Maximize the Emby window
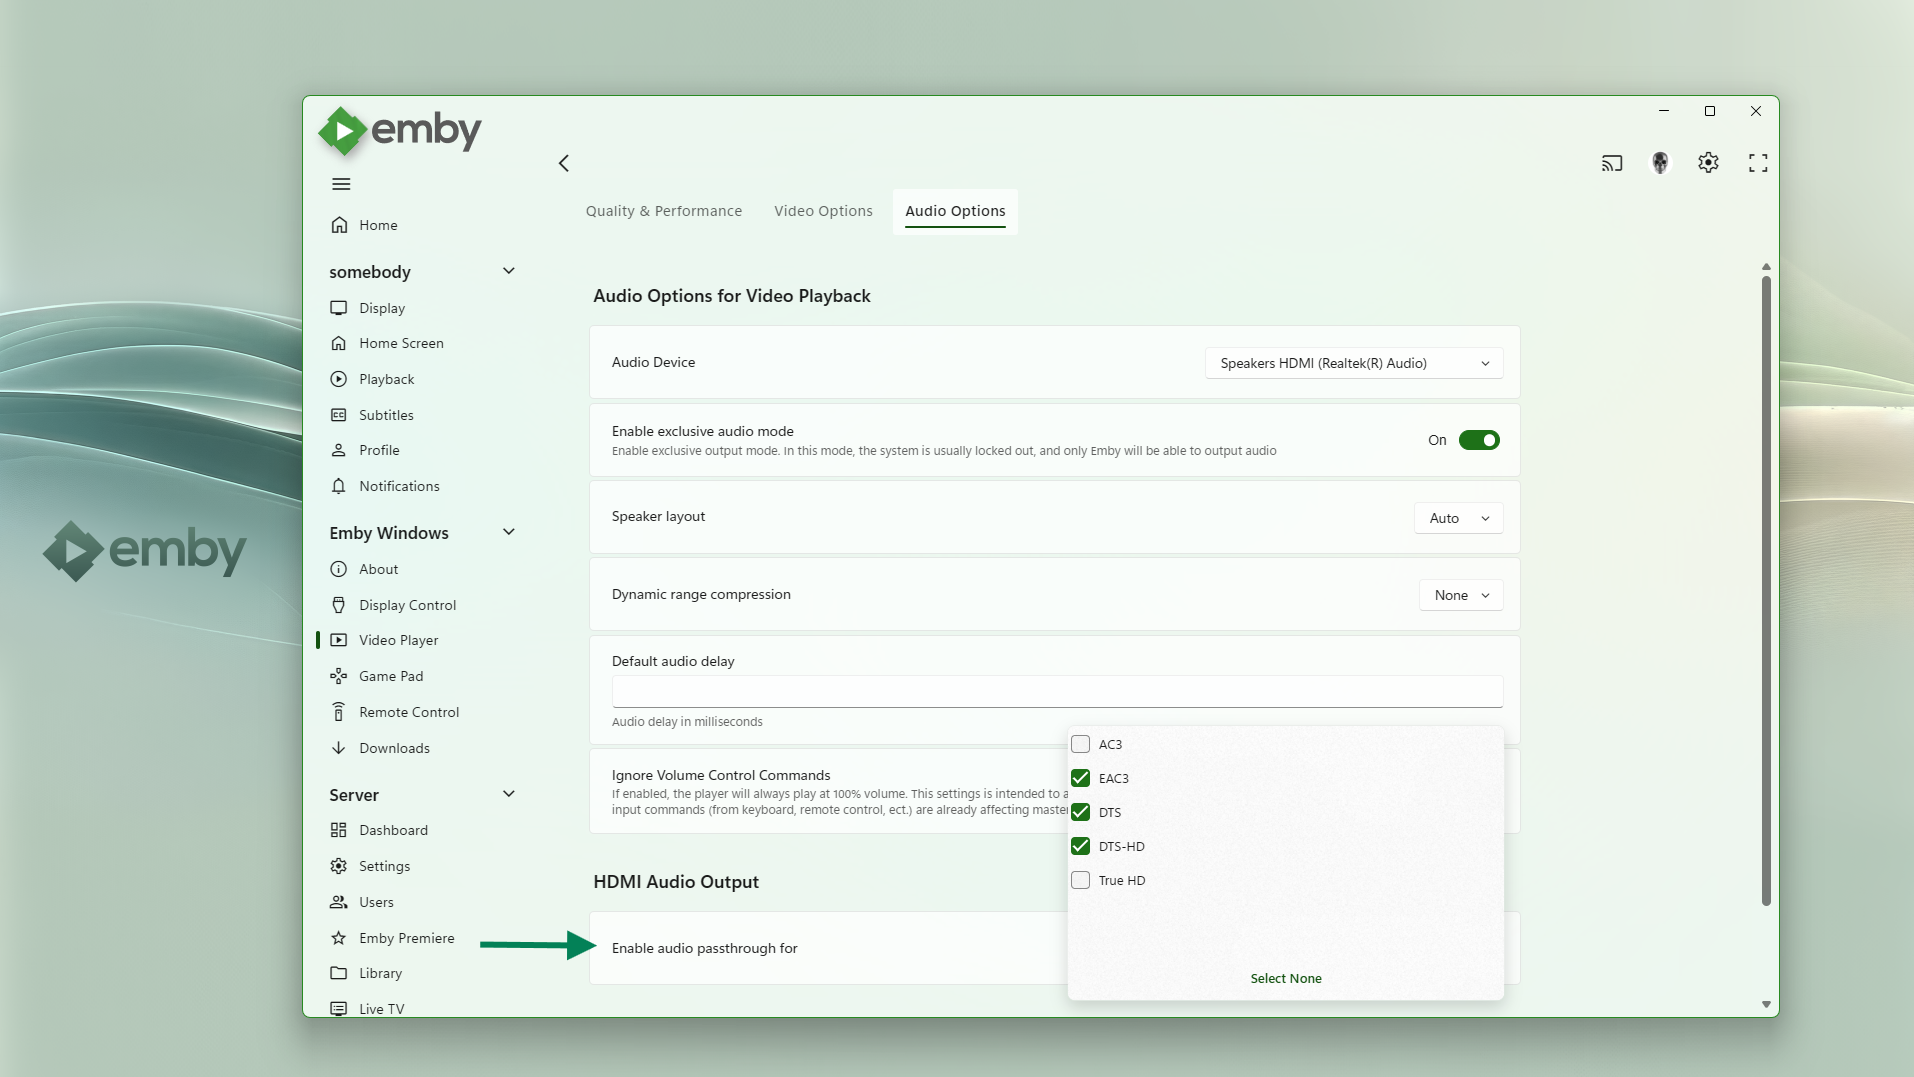The height and width of the screenshot is (1077, 1914). 1710,111
